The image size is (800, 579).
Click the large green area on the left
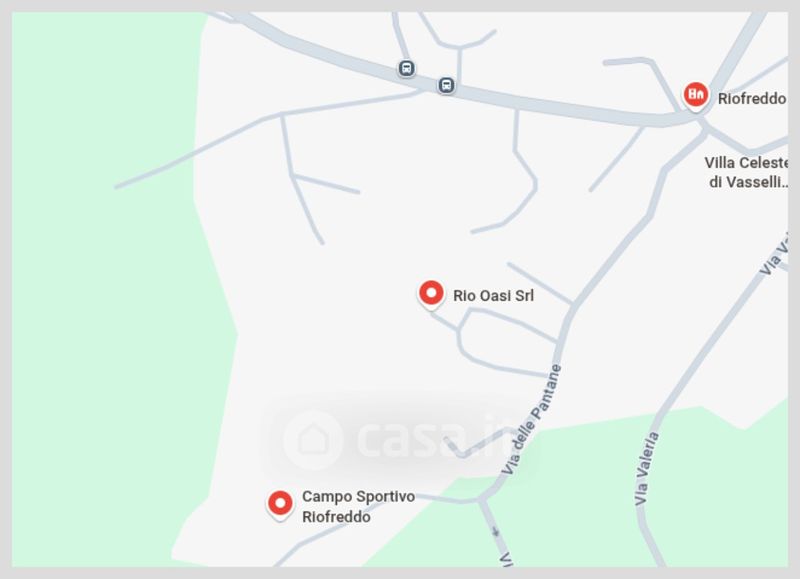click(x=102, y=306)
